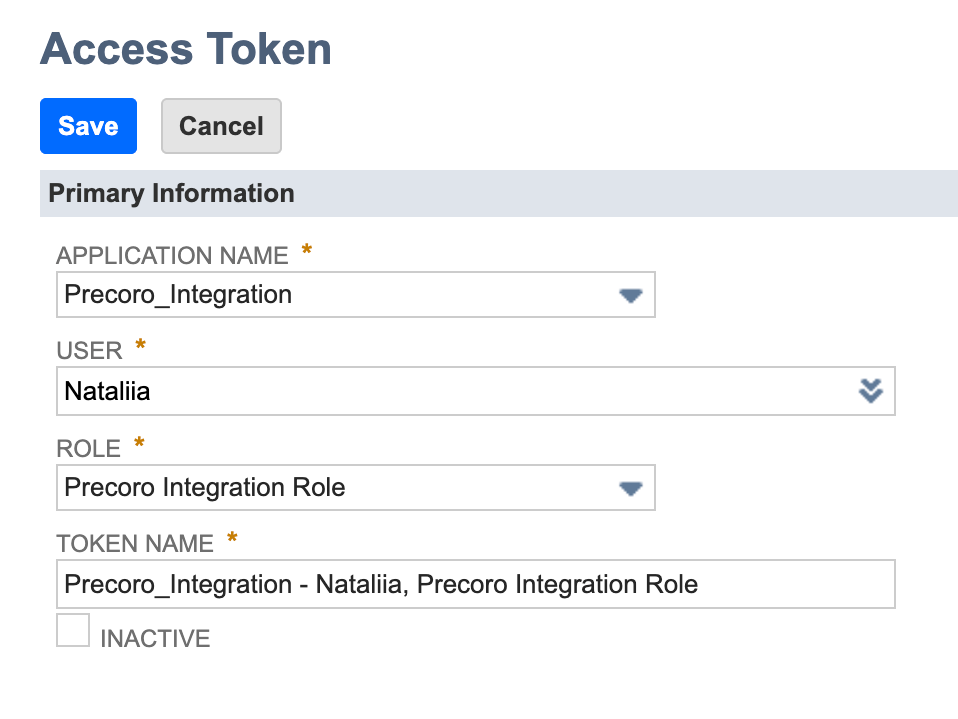Click the INACTIVE label text
The image size is (958, 719).
pos(155,639)
